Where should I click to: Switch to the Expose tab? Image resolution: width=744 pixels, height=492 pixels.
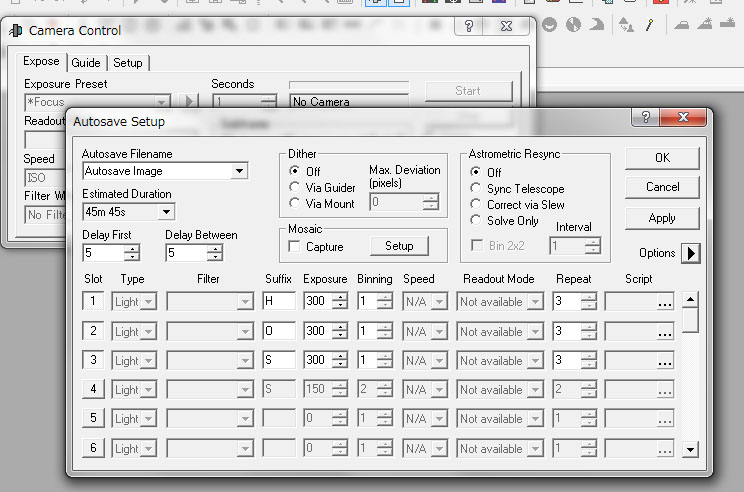pyautogui.click(x=41, y=61)
